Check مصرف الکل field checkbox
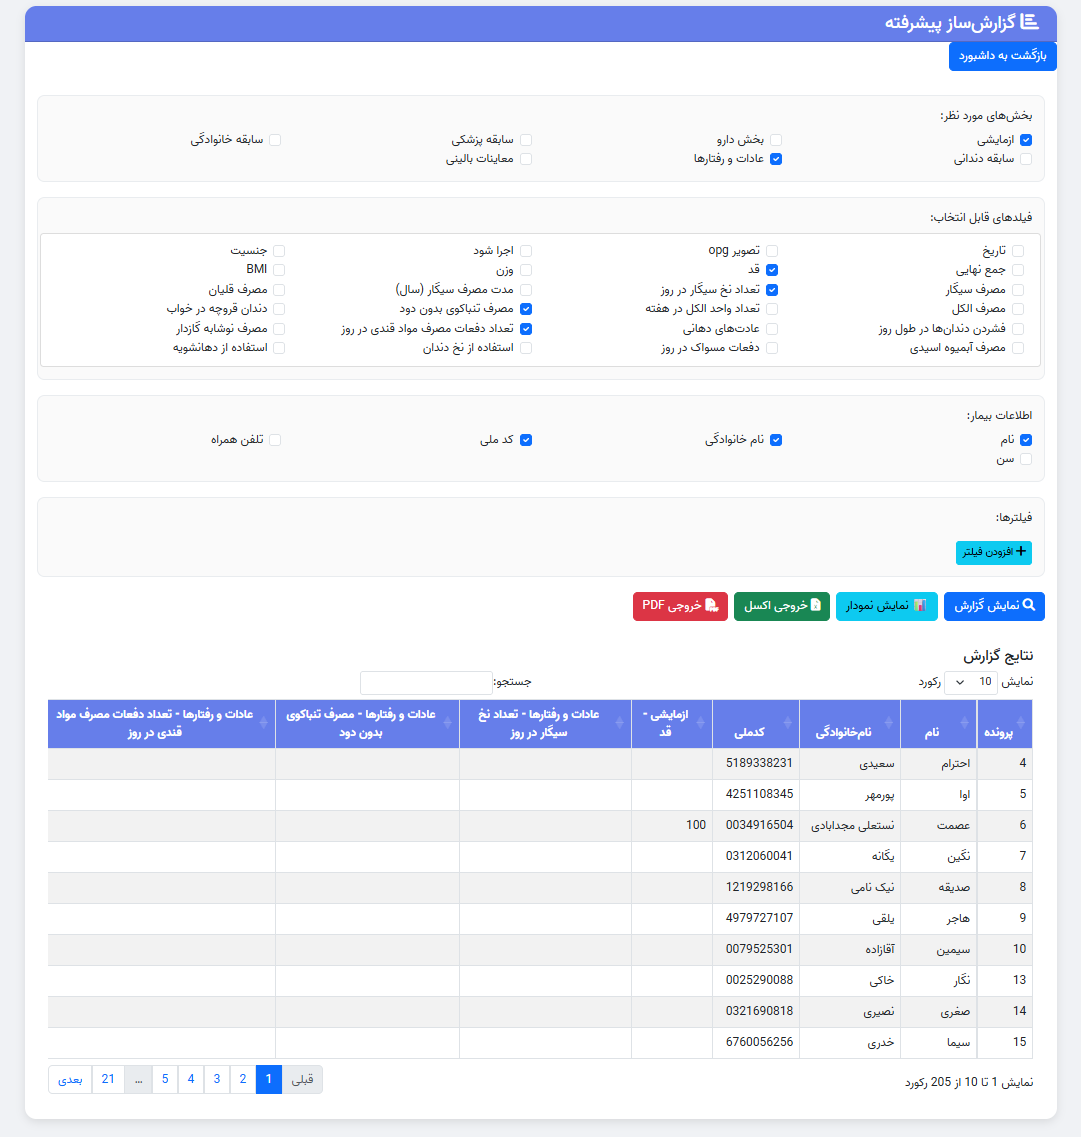Screen dimensions: 1081x1137 point(1018,309)
